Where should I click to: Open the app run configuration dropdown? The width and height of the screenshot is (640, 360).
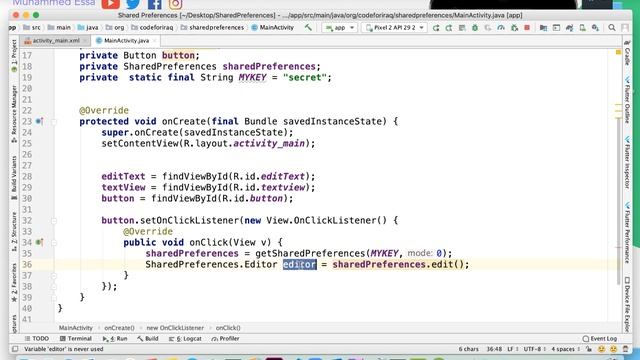pyautogui.click(x=340, y=28)
